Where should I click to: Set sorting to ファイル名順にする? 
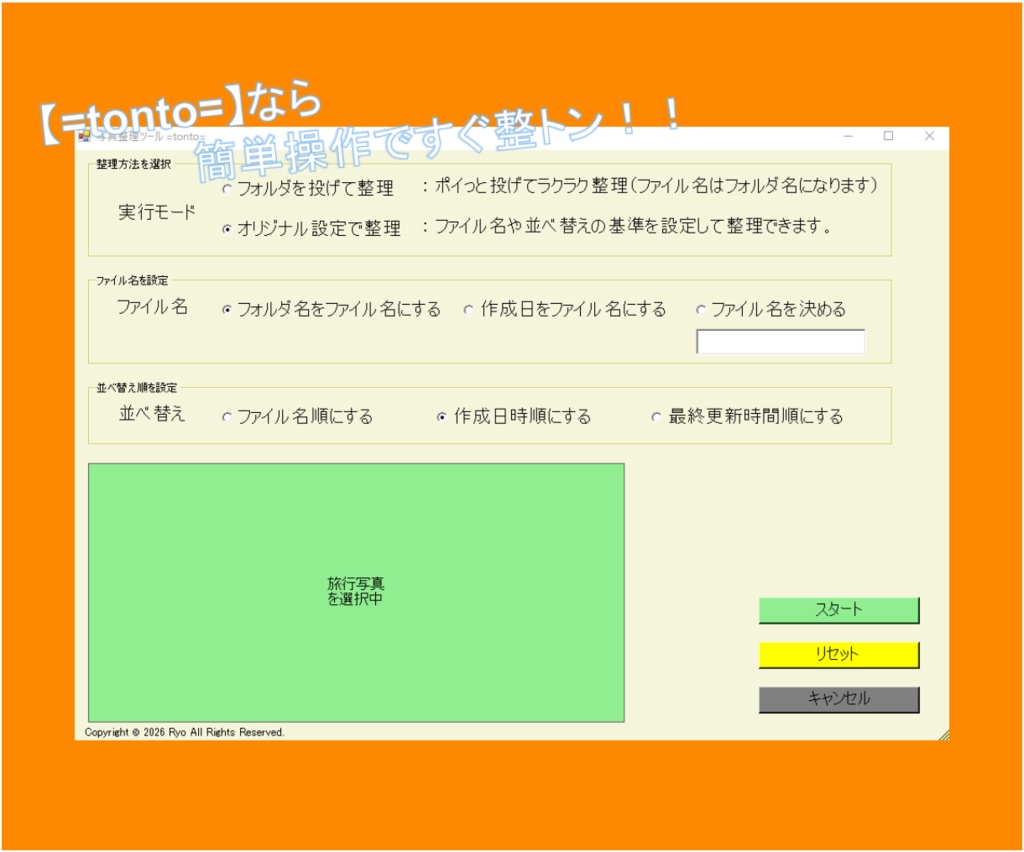coord(228,417)
